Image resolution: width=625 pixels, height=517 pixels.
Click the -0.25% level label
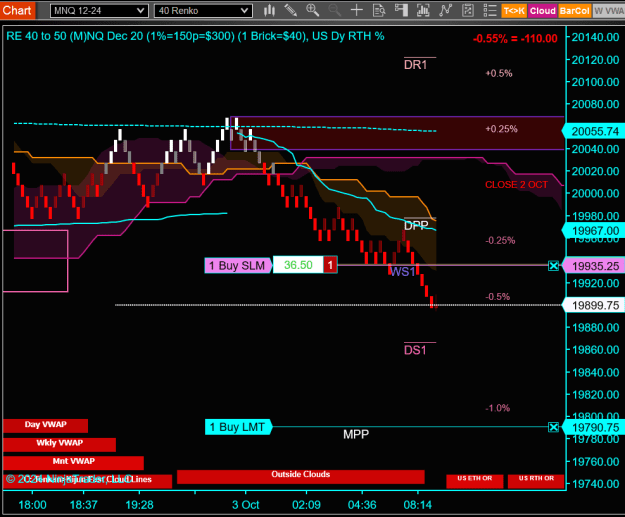pyautogui.click(x=500, y=241)
